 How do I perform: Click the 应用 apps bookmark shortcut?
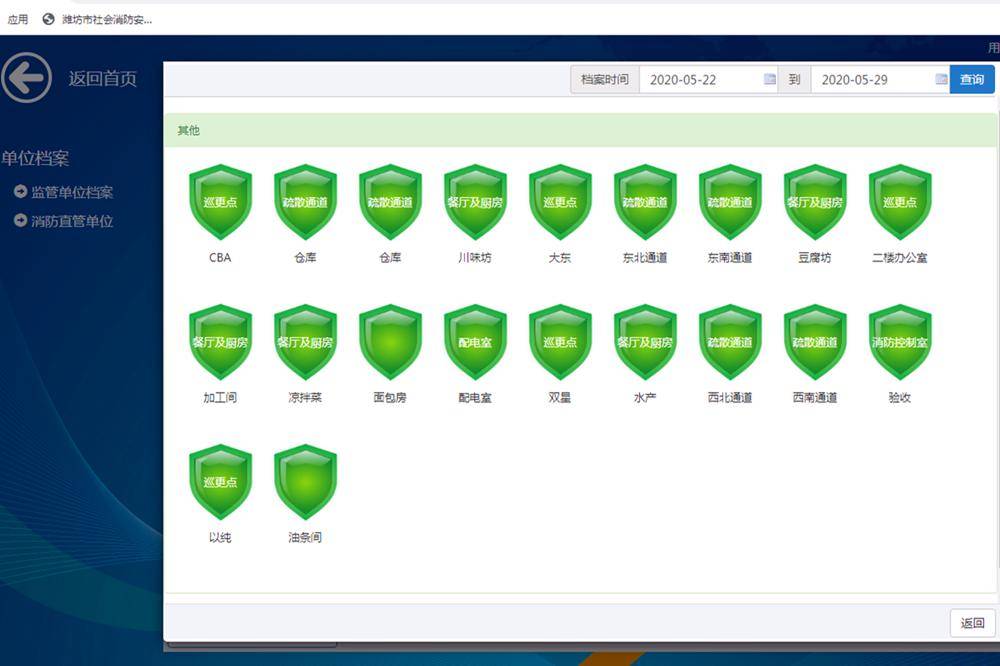tap(18, 19)
